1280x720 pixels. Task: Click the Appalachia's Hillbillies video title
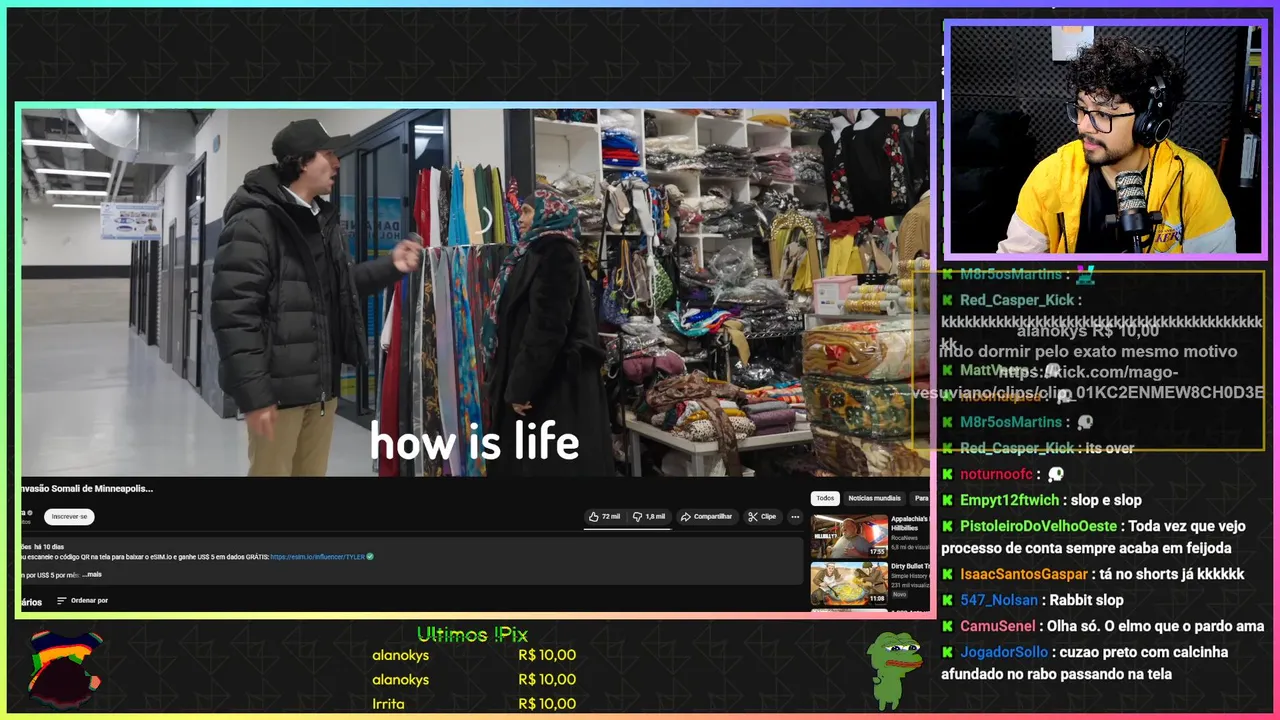[910, 524]
